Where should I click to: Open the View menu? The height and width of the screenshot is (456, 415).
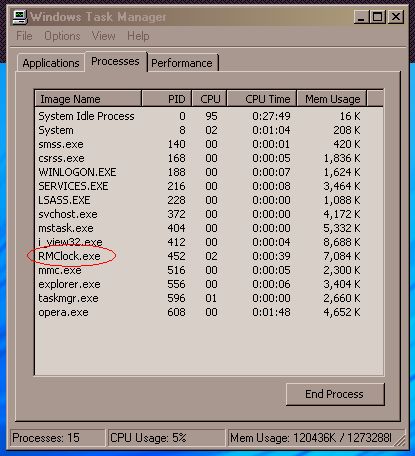click(x=104, y=36)
